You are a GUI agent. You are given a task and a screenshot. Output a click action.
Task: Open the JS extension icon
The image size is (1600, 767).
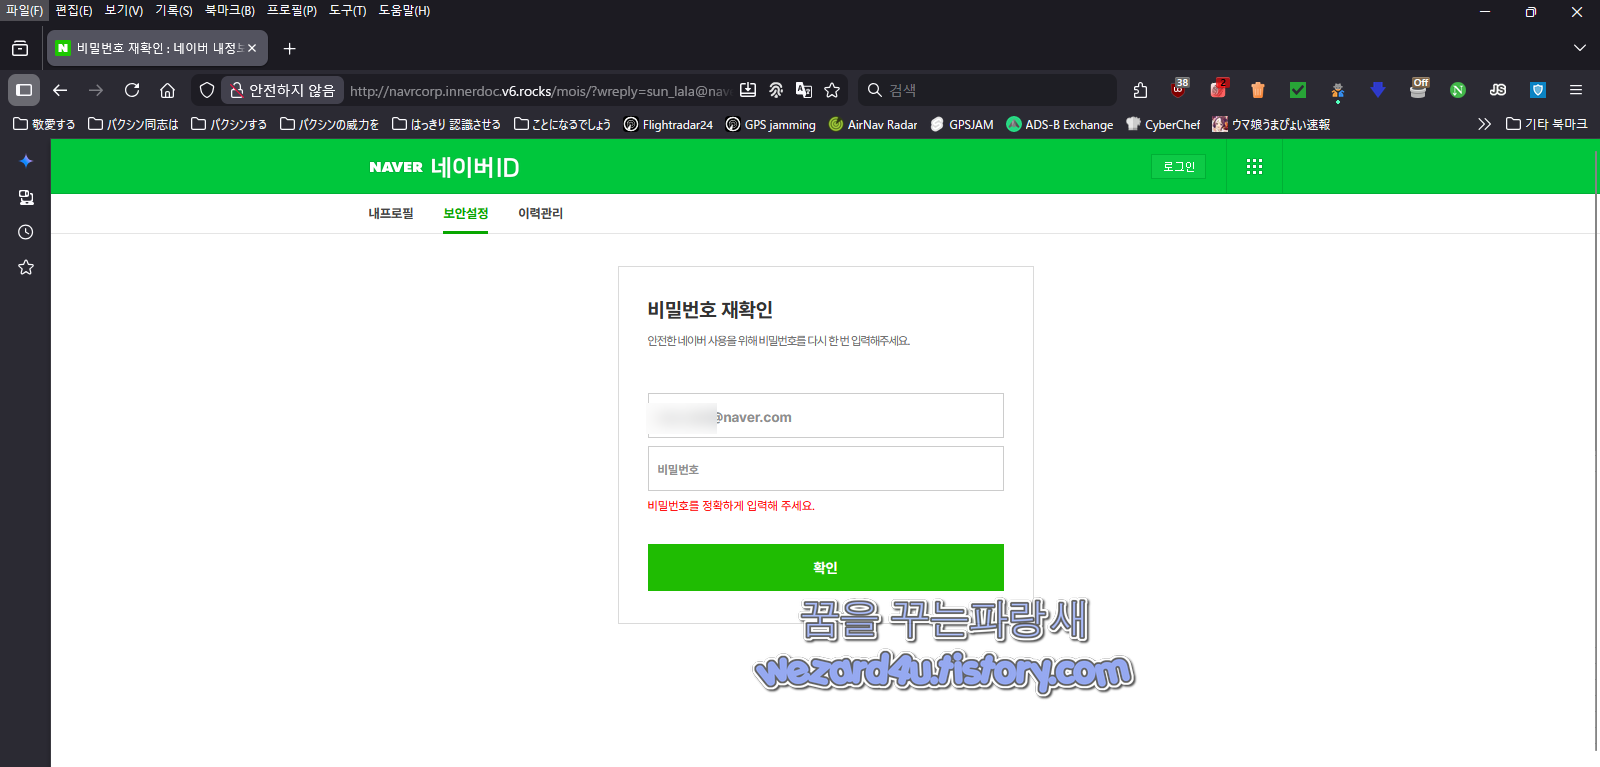[1498, 90]
